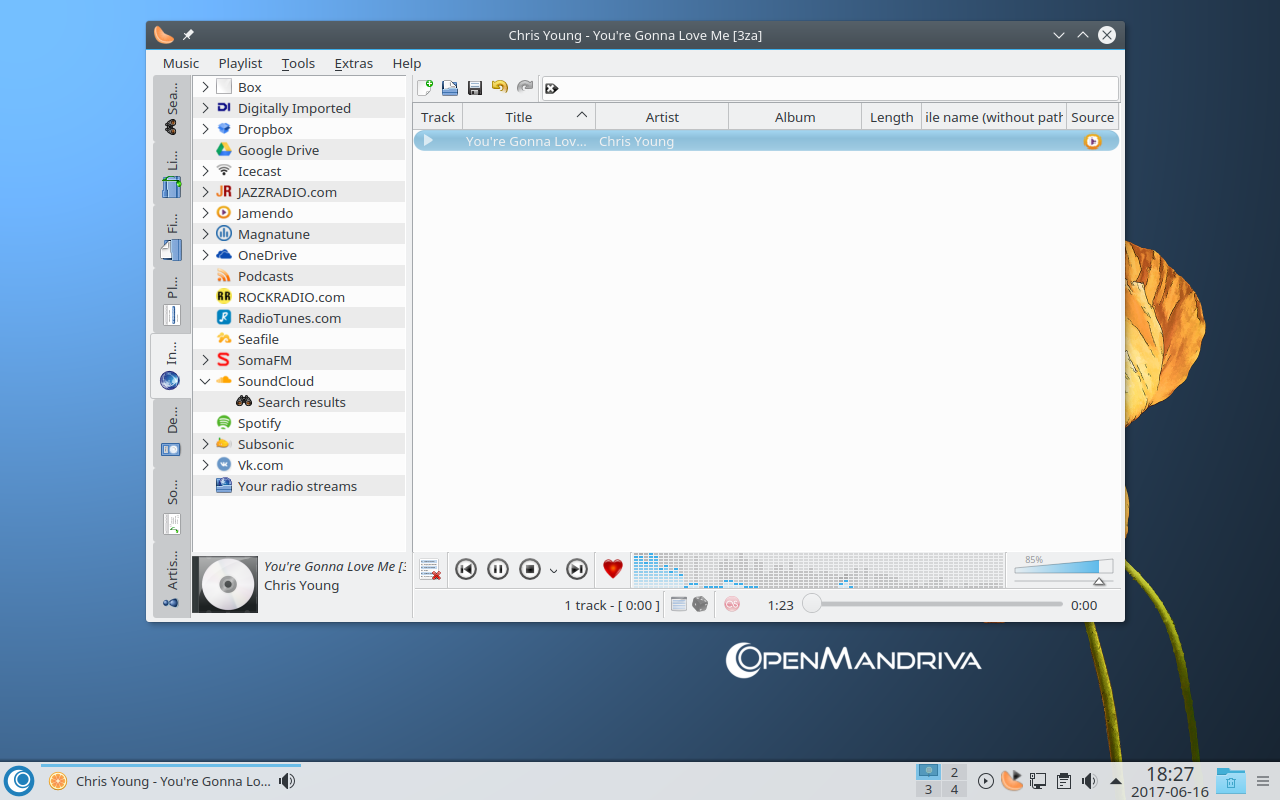Viewport: 1280px width, 800px height.
Task: Click the track position seek slider
Action: tap(935, 604)
